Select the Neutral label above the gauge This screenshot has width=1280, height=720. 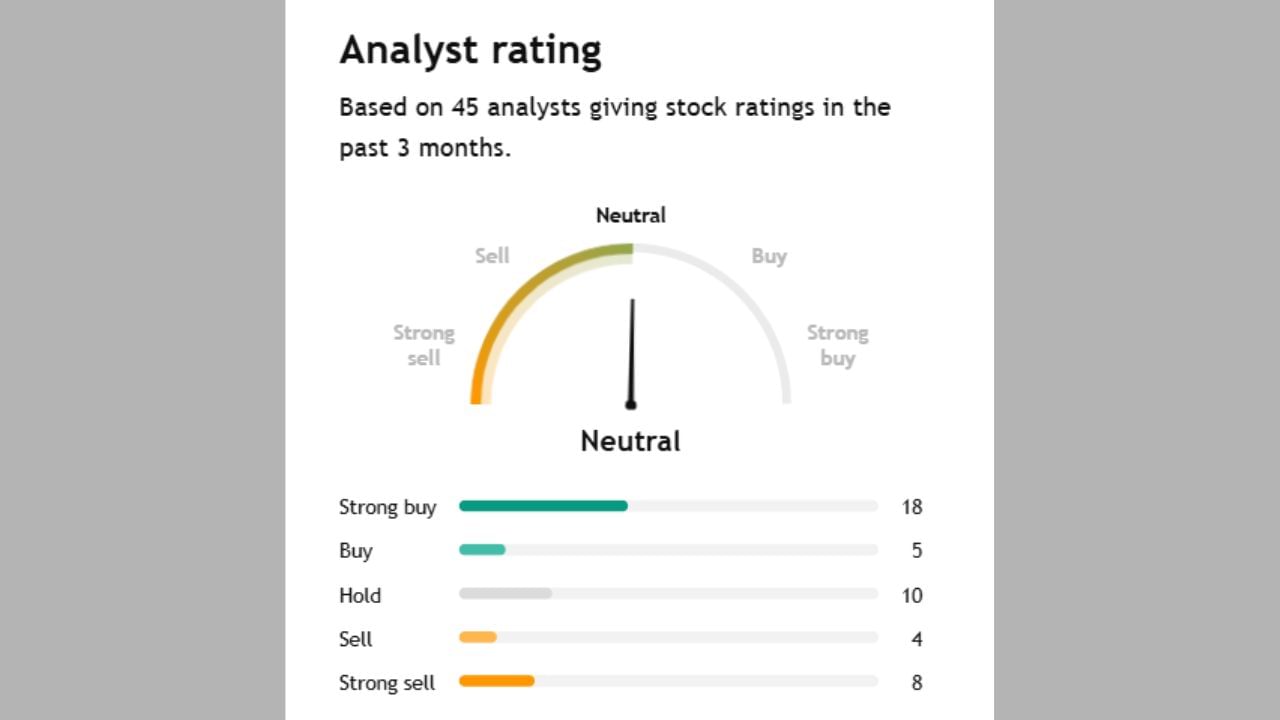click(630, 215)
